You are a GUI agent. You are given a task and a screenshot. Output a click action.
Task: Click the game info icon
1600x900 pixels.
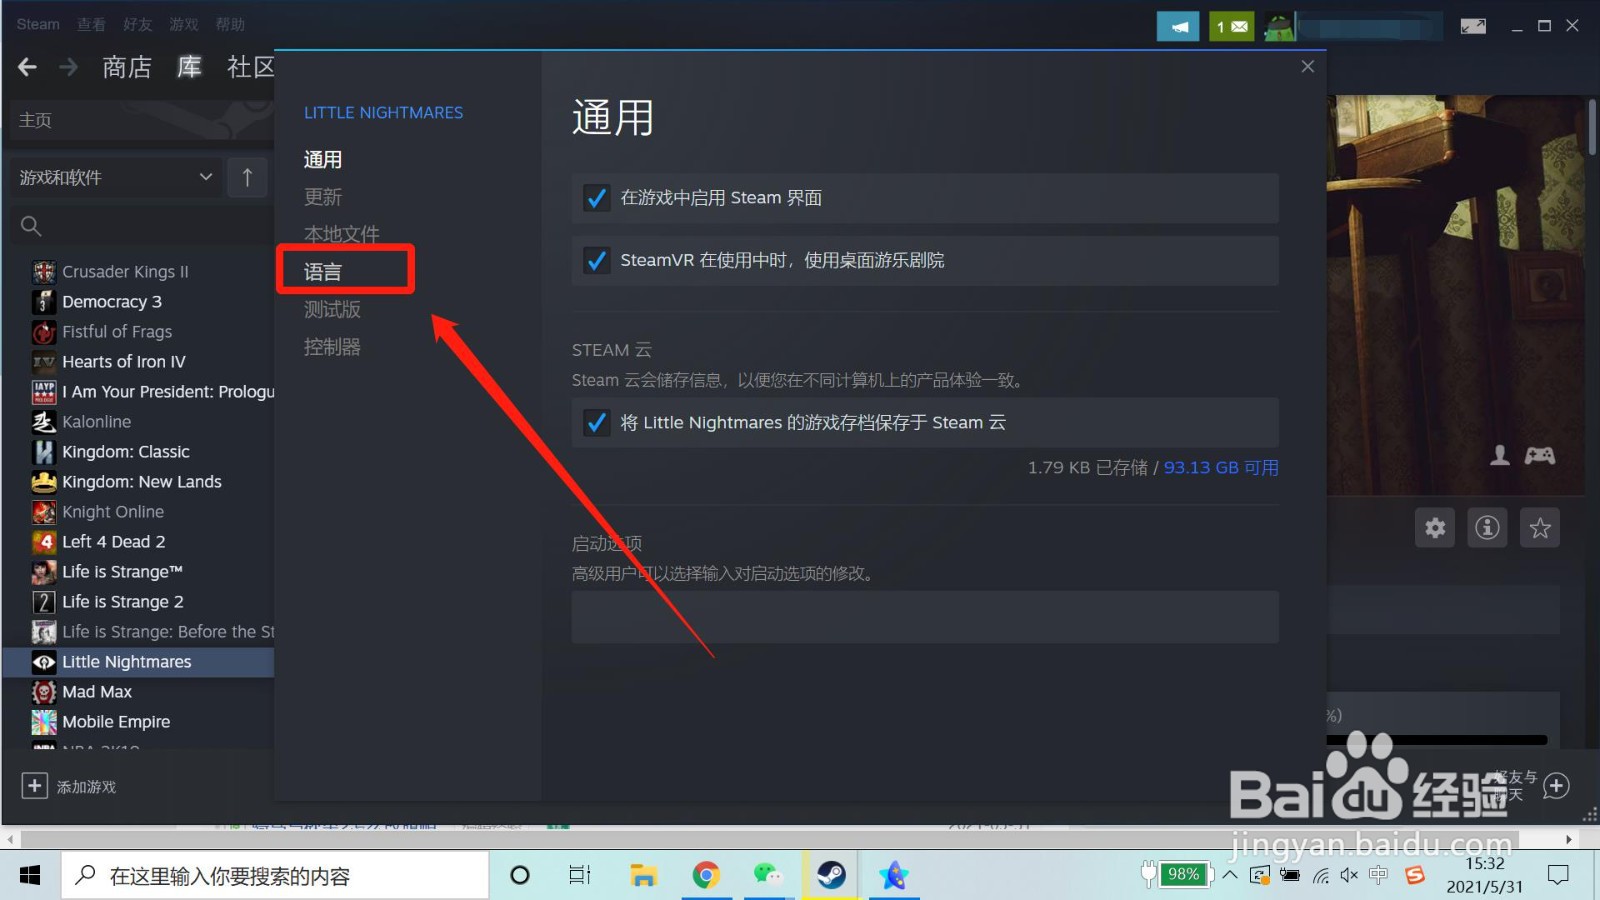tap(1487, 527)
